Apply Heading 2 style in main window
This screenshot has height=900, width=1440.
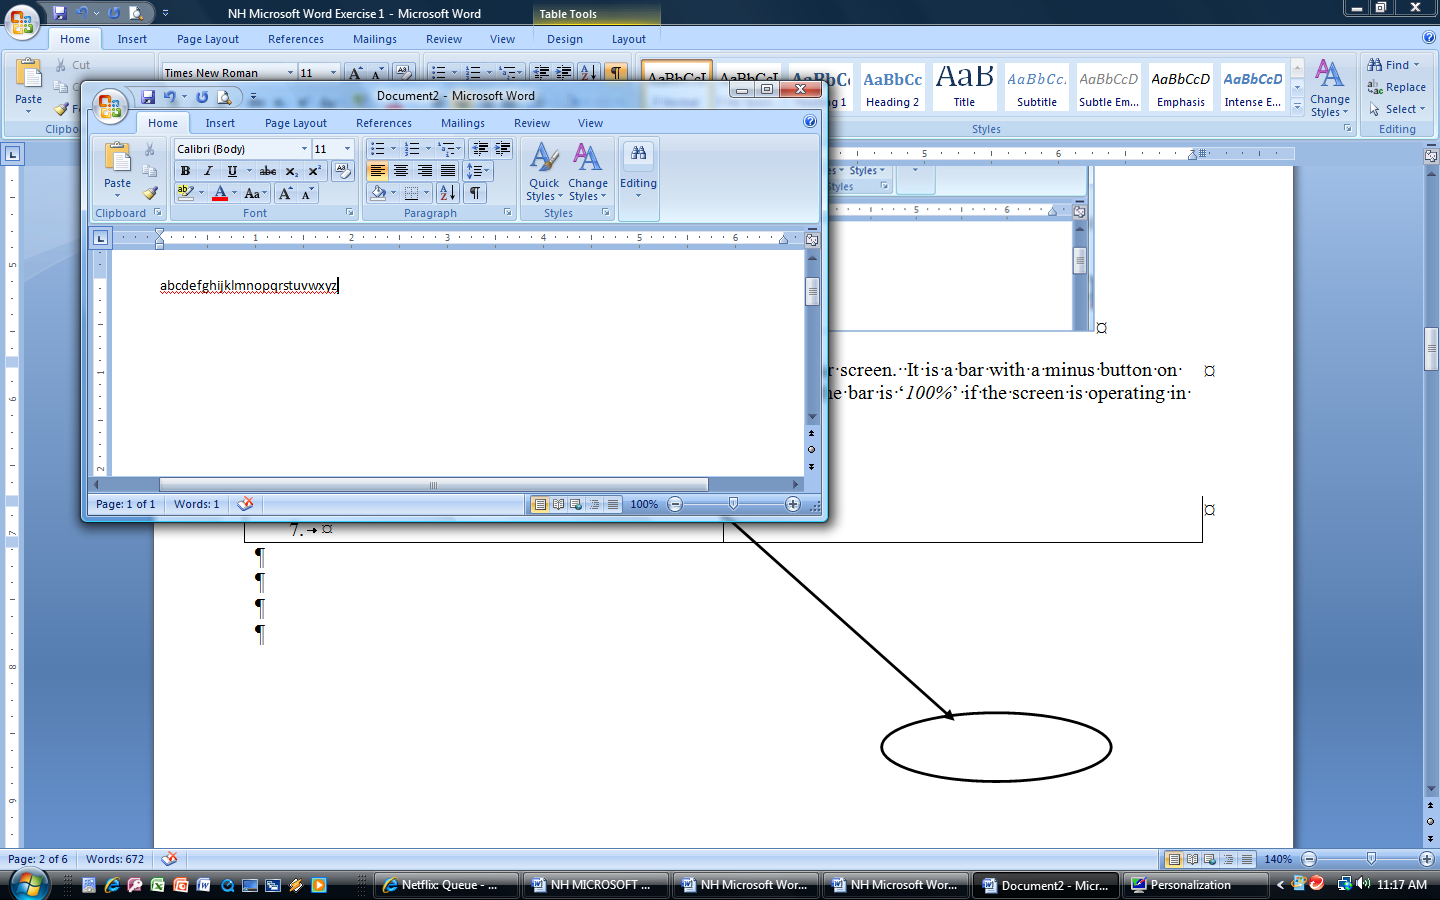[x=892, y=87]
